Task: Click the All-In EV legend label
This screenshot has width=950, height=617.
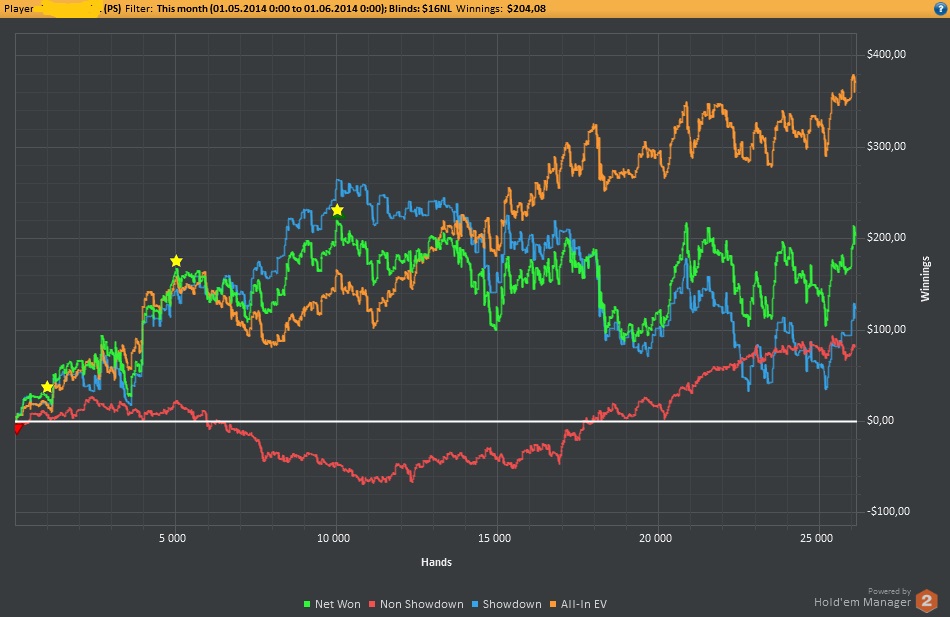Action: [x=583, y=604]
